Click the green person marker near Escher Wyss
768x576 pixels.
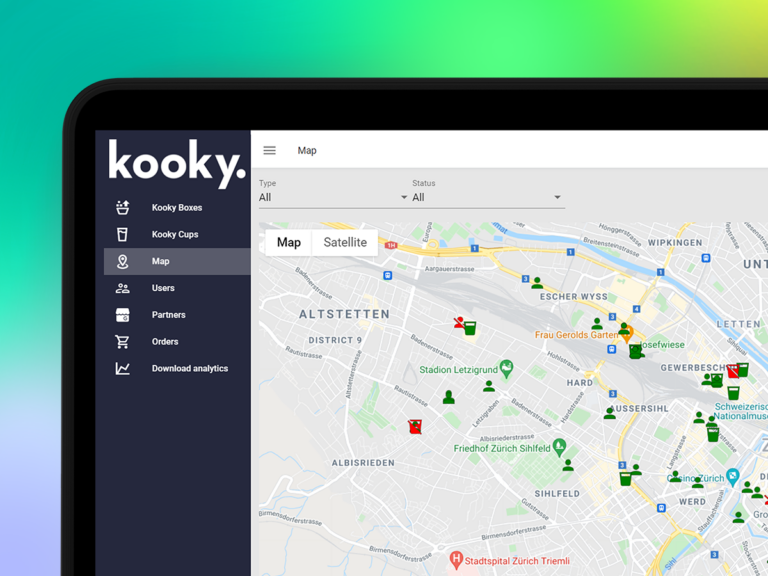(x=537, y=283)
